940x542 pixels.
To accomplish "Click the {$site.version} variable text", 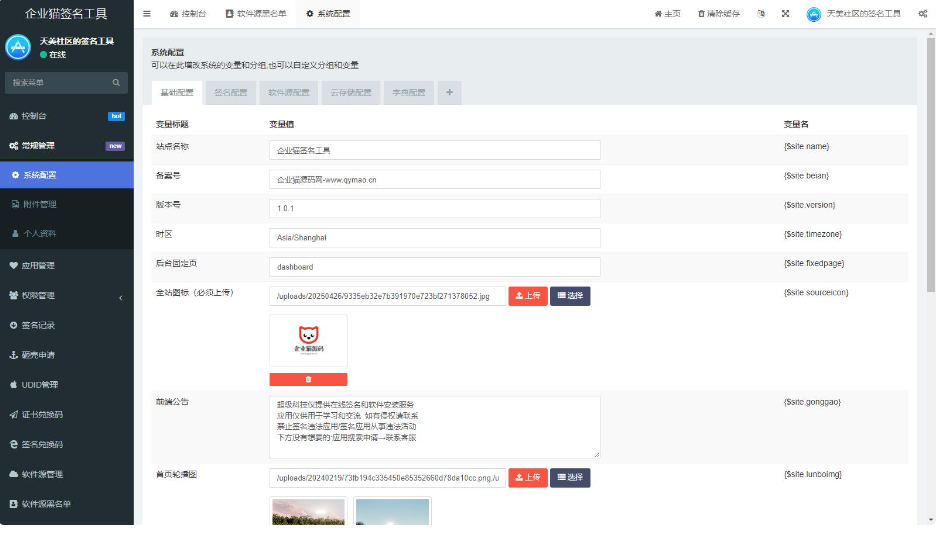I will (809, 205).
